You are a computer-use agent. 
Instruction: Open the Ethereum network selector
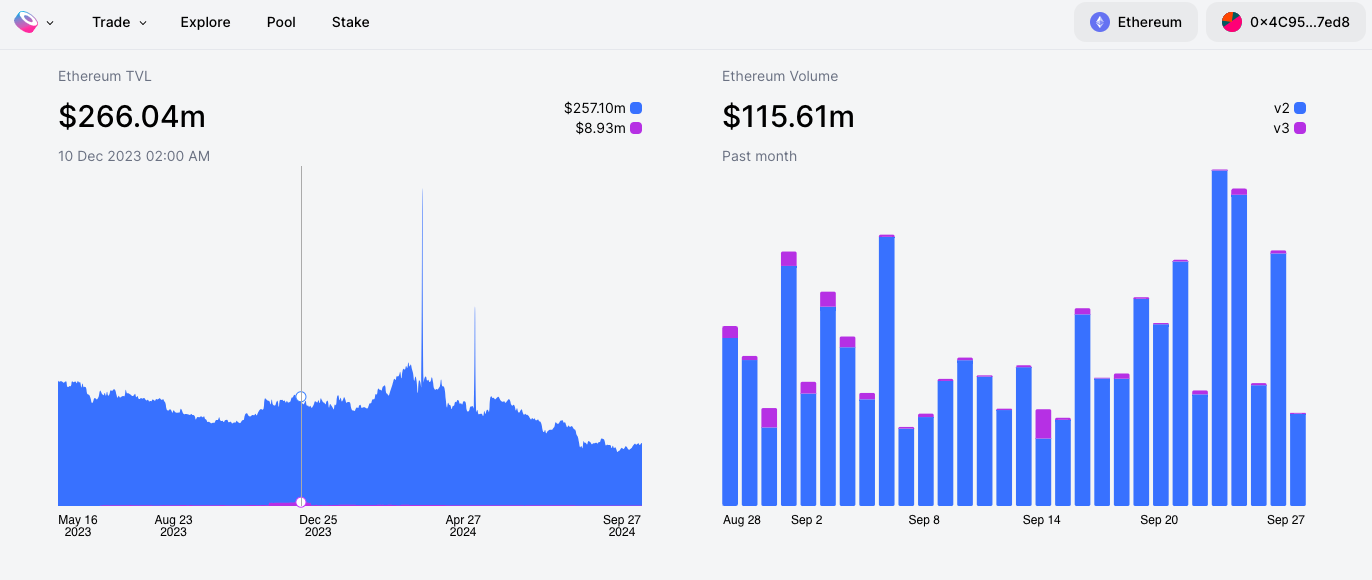point(1136,22)
